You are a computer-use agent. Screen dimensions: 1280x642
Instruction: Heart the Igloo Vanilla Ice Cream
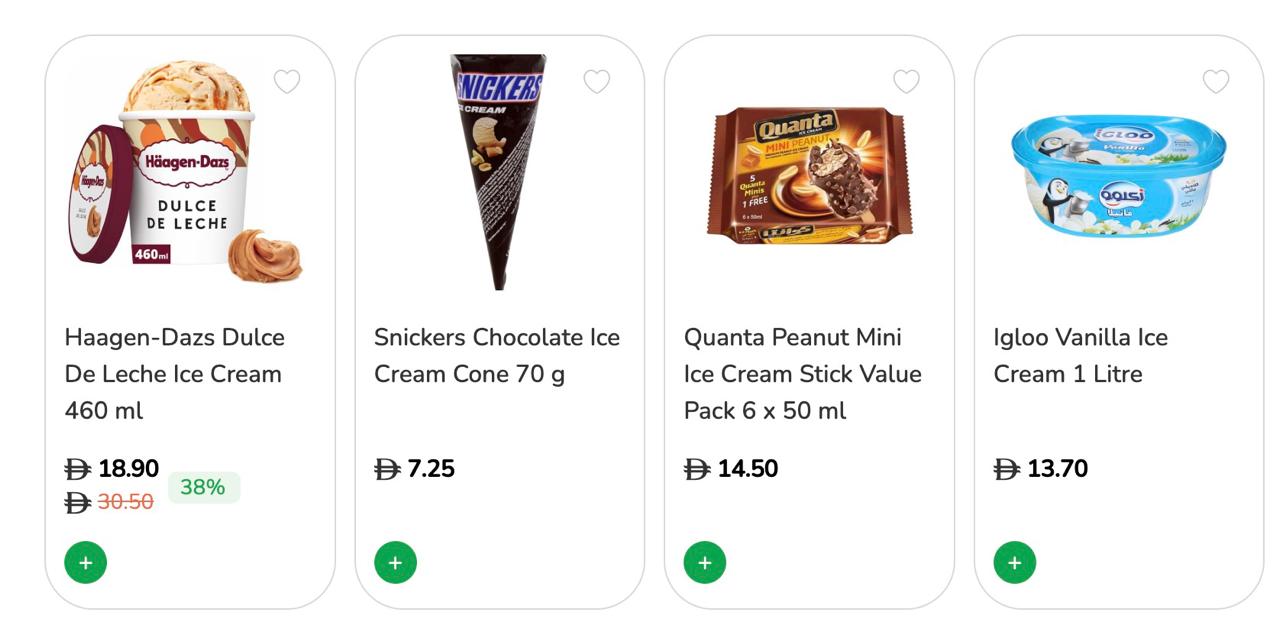[1216, 81]
